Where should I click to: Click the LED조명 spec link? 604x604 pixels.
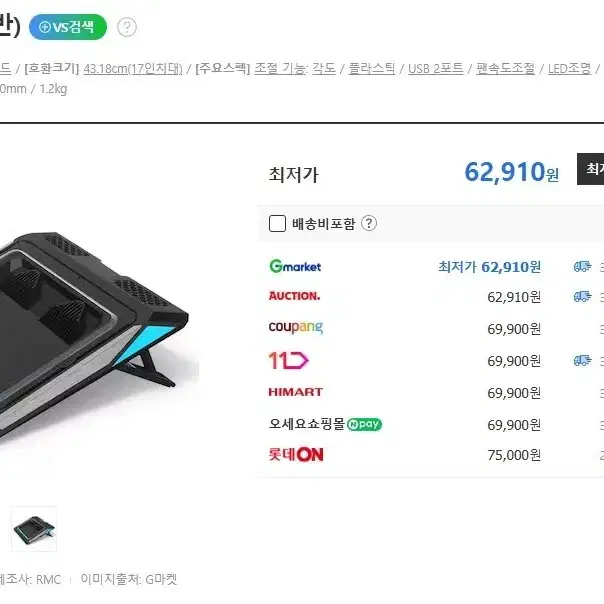[x=569, y=69]
